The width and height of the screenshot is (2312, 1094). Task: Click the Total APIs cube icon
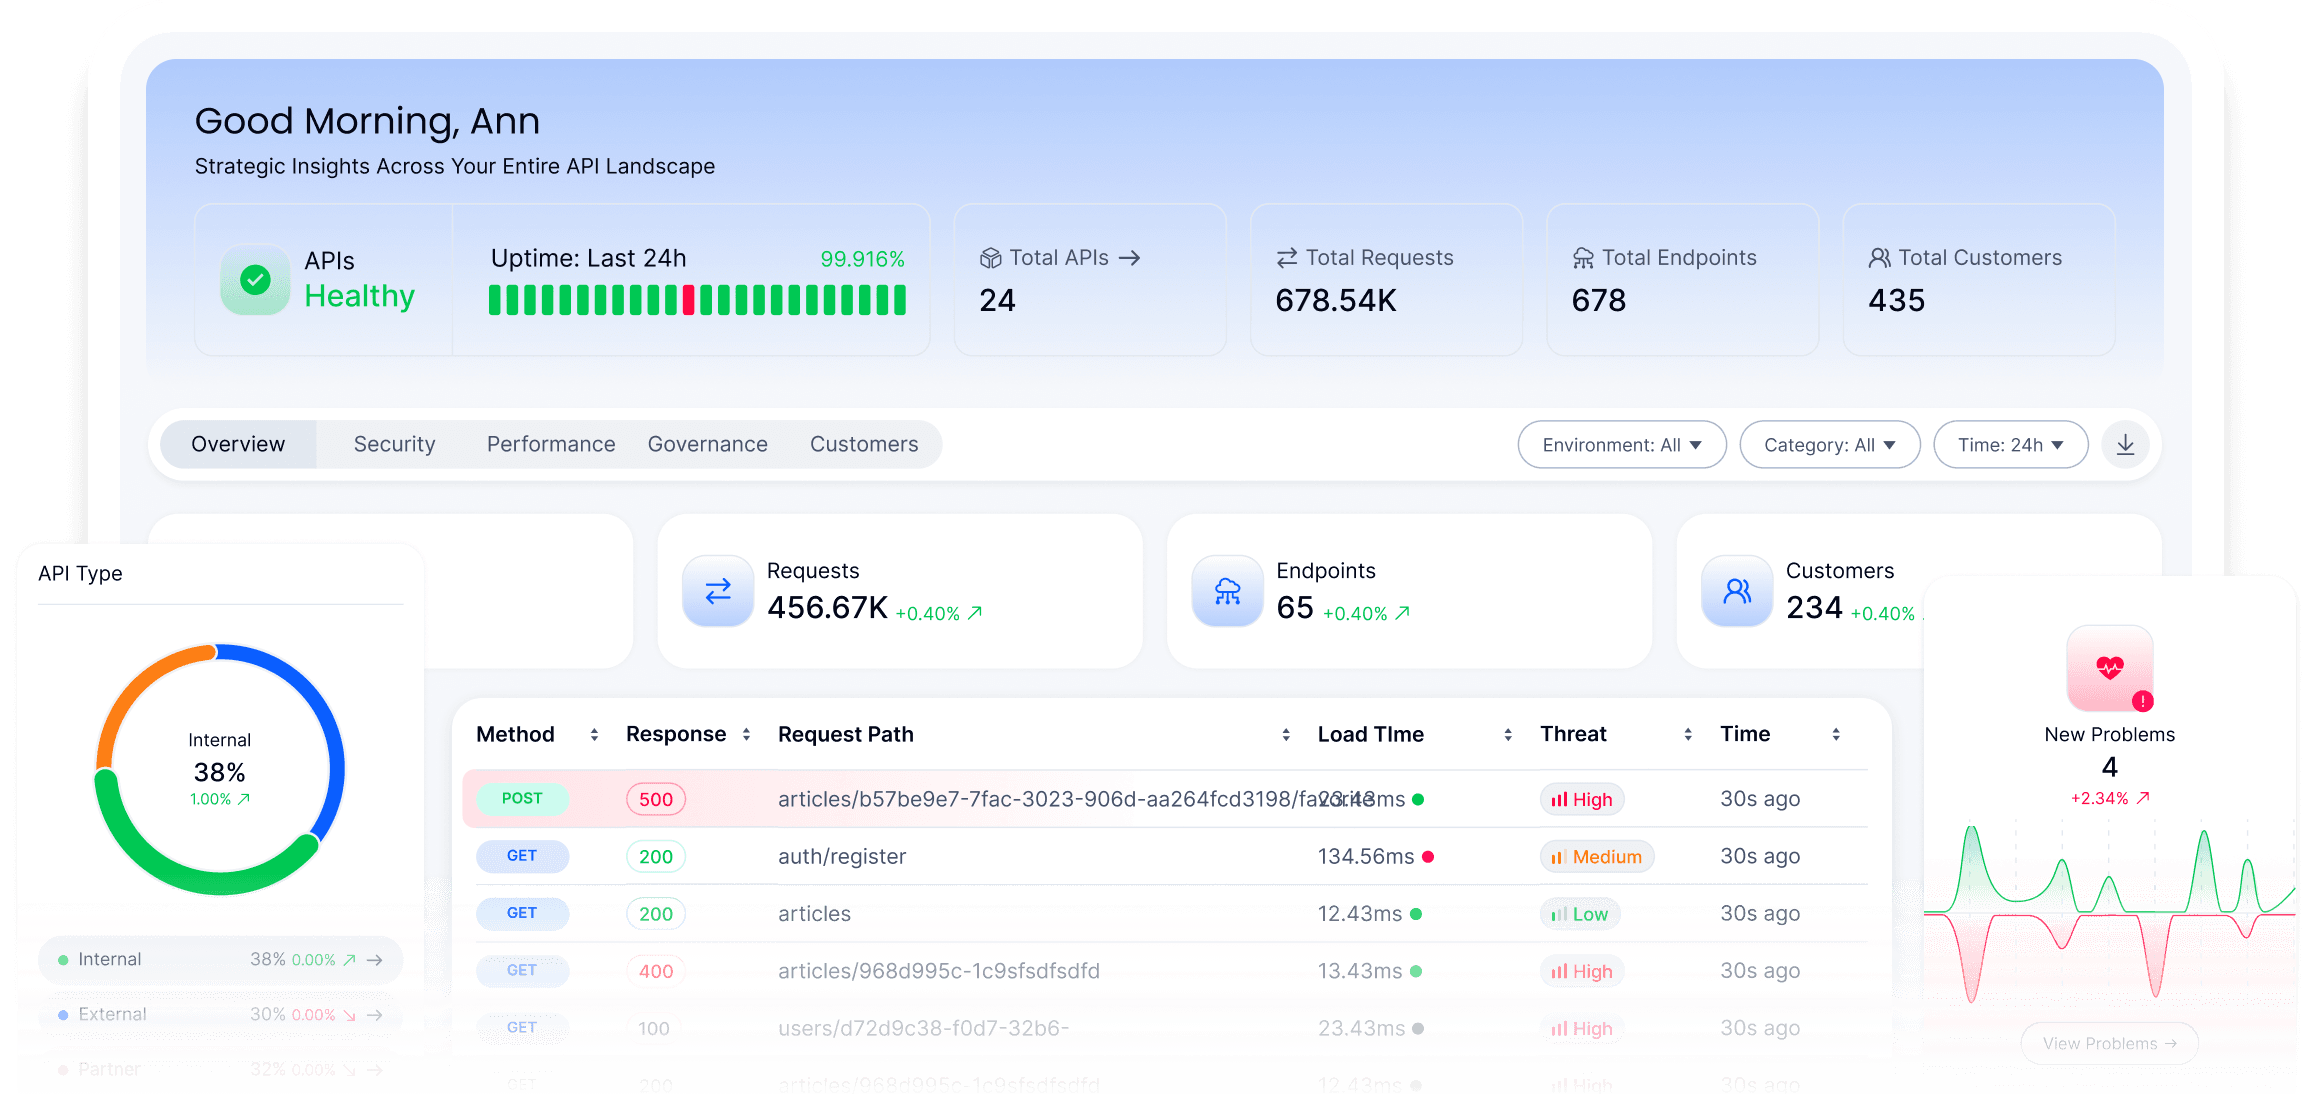990,258
